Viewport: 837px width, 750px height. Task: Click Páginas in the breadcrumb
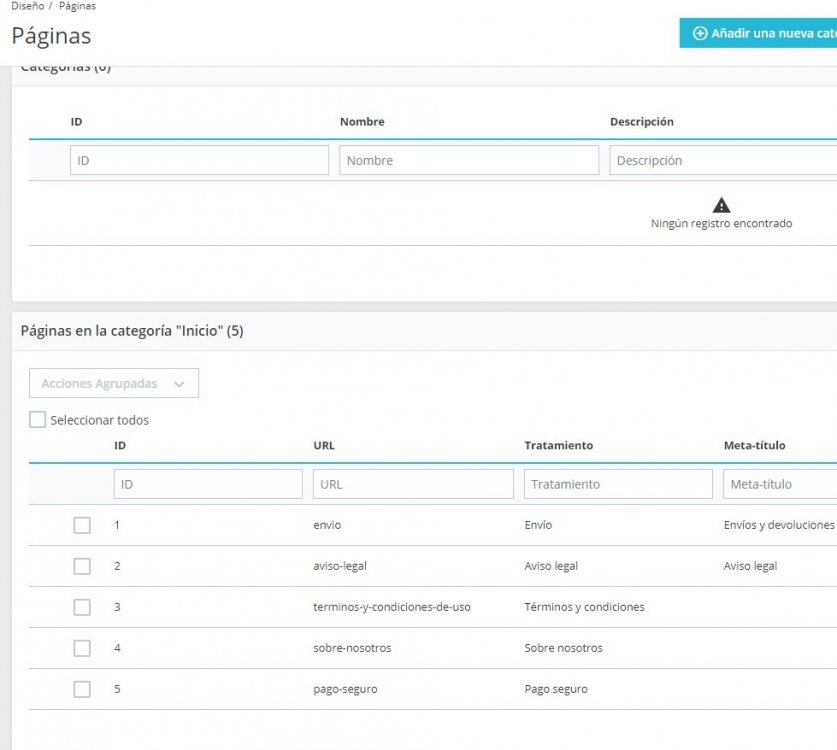[x=77, y=6]
